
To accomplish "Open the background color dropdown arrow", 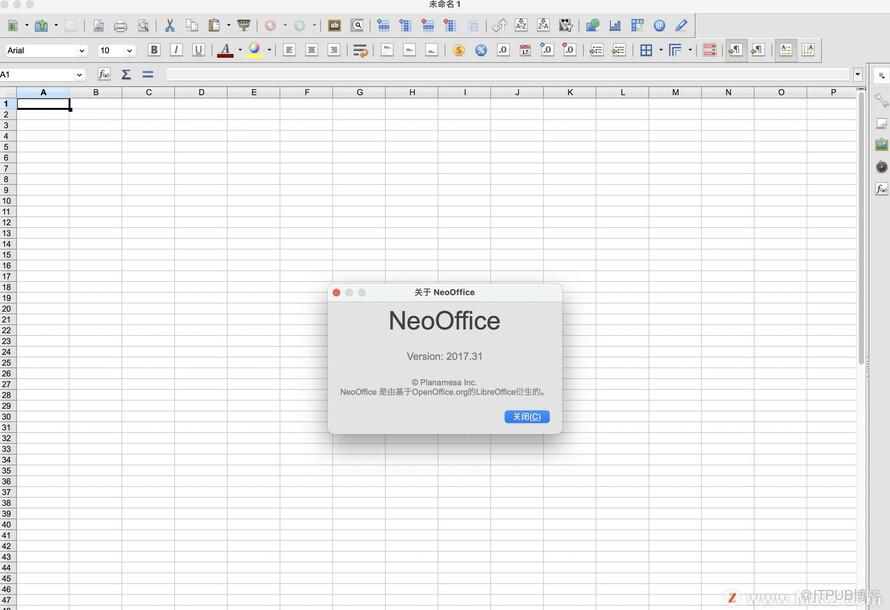I will (x=269, y=51).
